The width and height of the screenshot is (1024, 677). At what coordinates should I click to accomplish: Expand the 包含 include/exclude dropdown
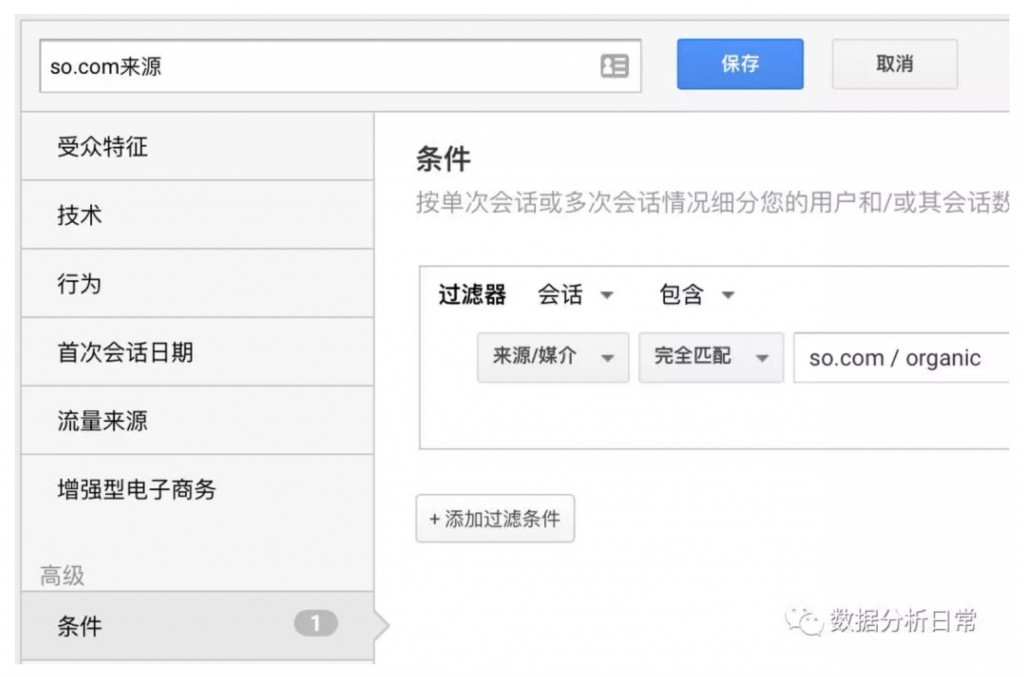click(697, 295)
